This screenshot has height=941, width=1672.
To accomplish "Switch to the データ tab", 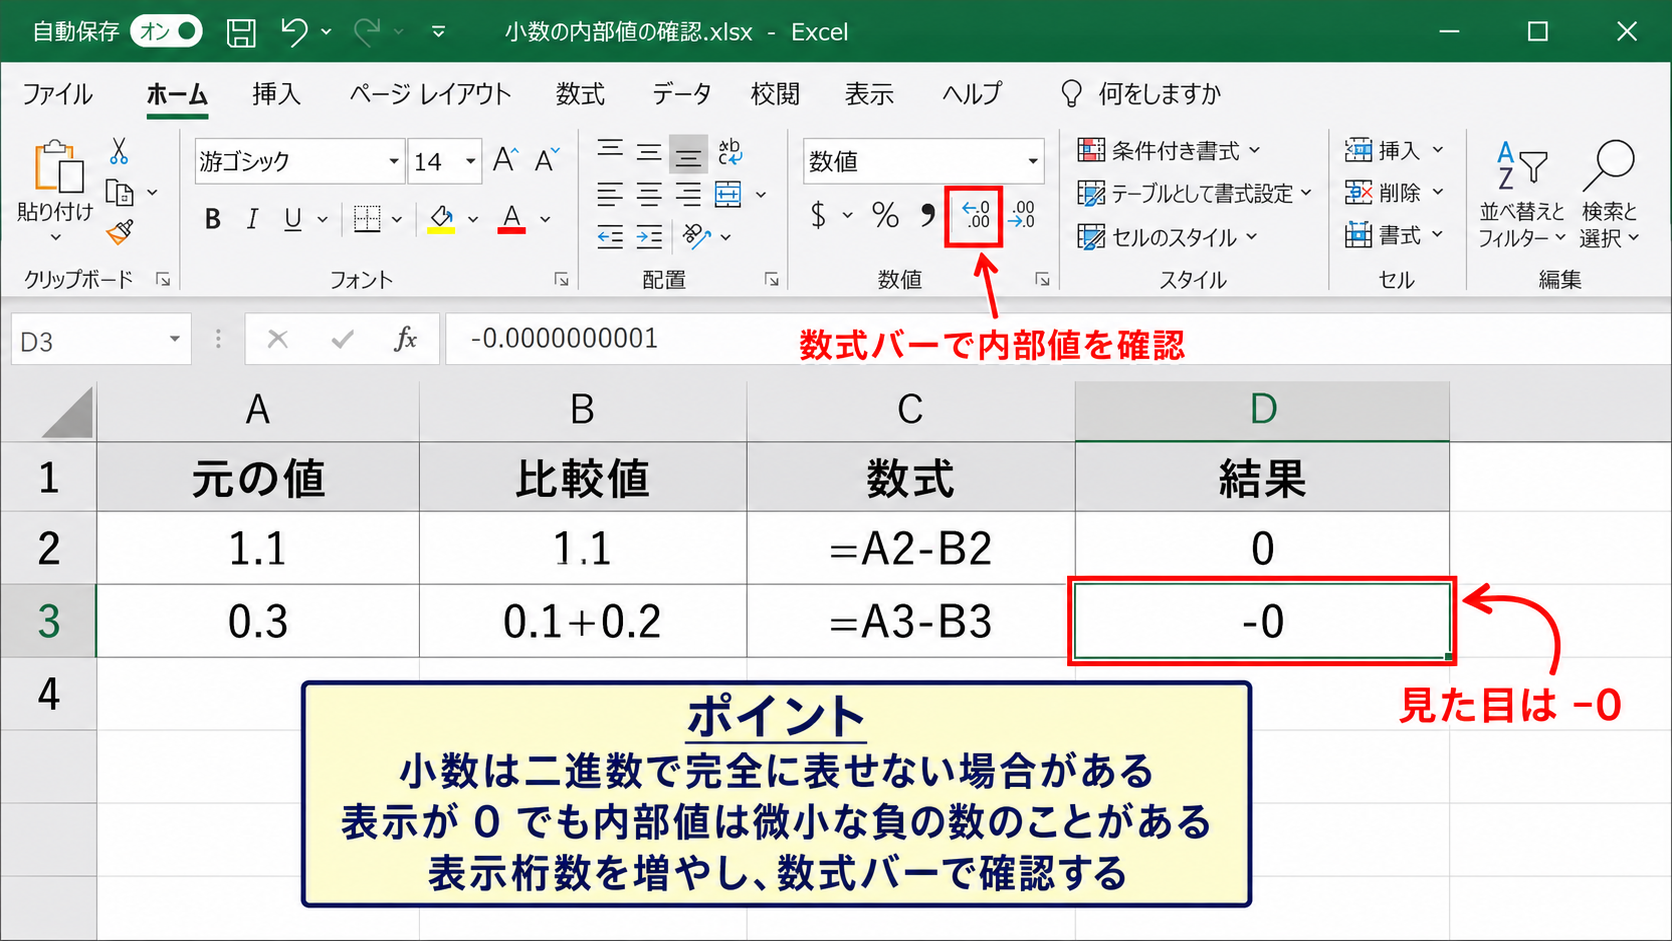I will point(681,94).
